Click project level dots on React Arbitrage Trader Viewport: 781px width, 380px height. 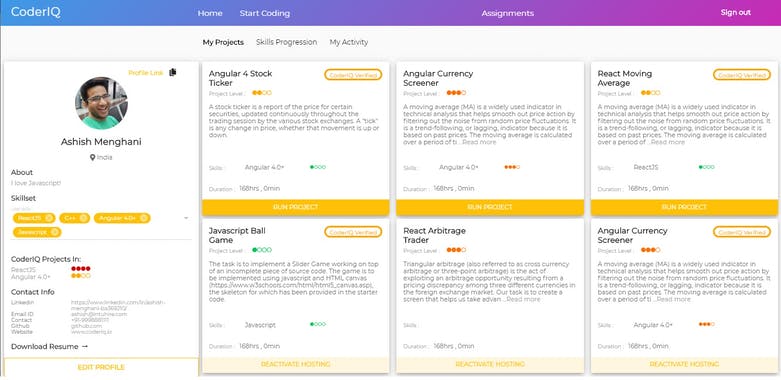tap(456, 250)
